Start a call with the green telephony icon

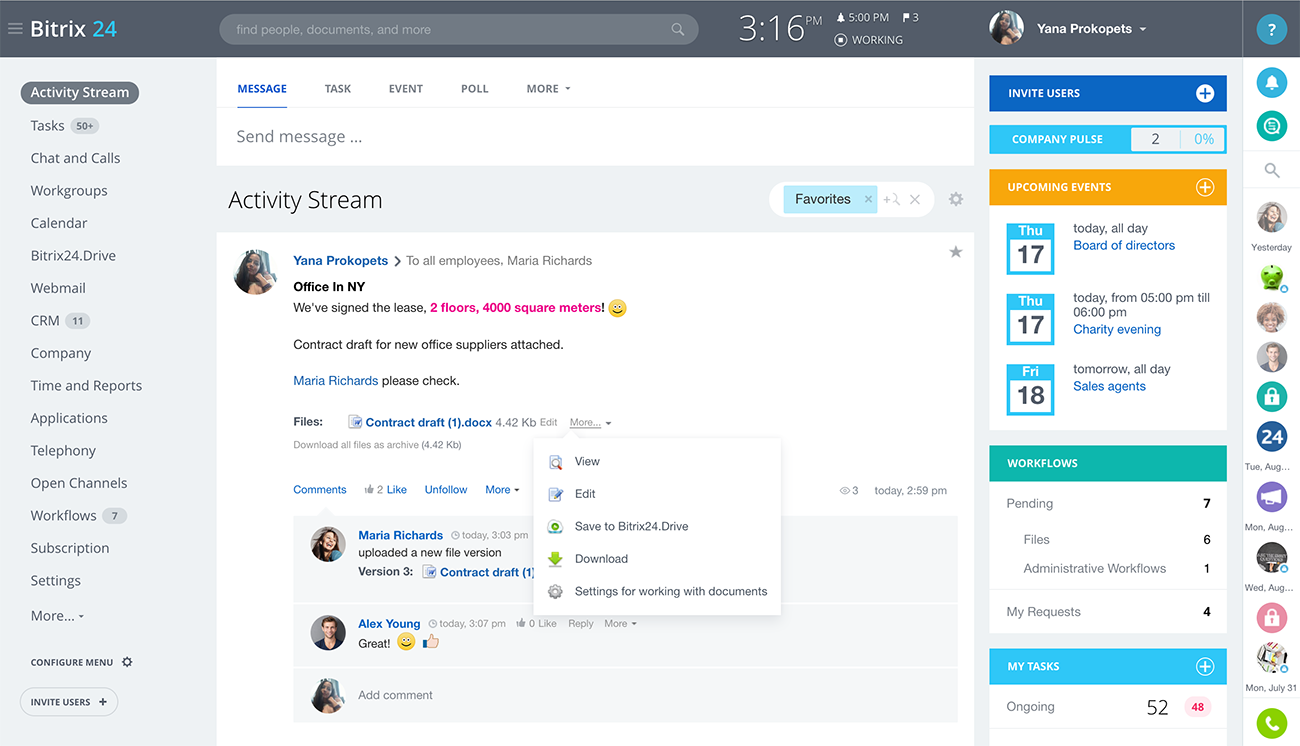[1271, 722]
